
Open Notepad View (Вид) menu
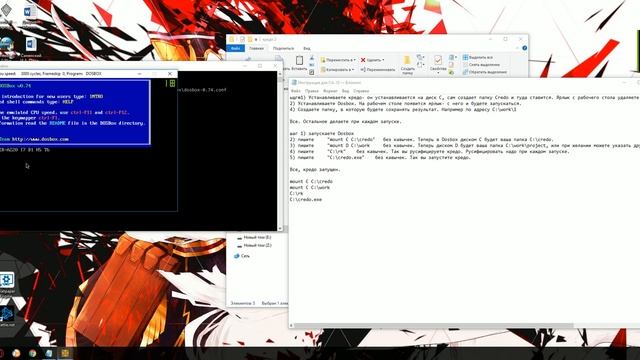point(345,91)
